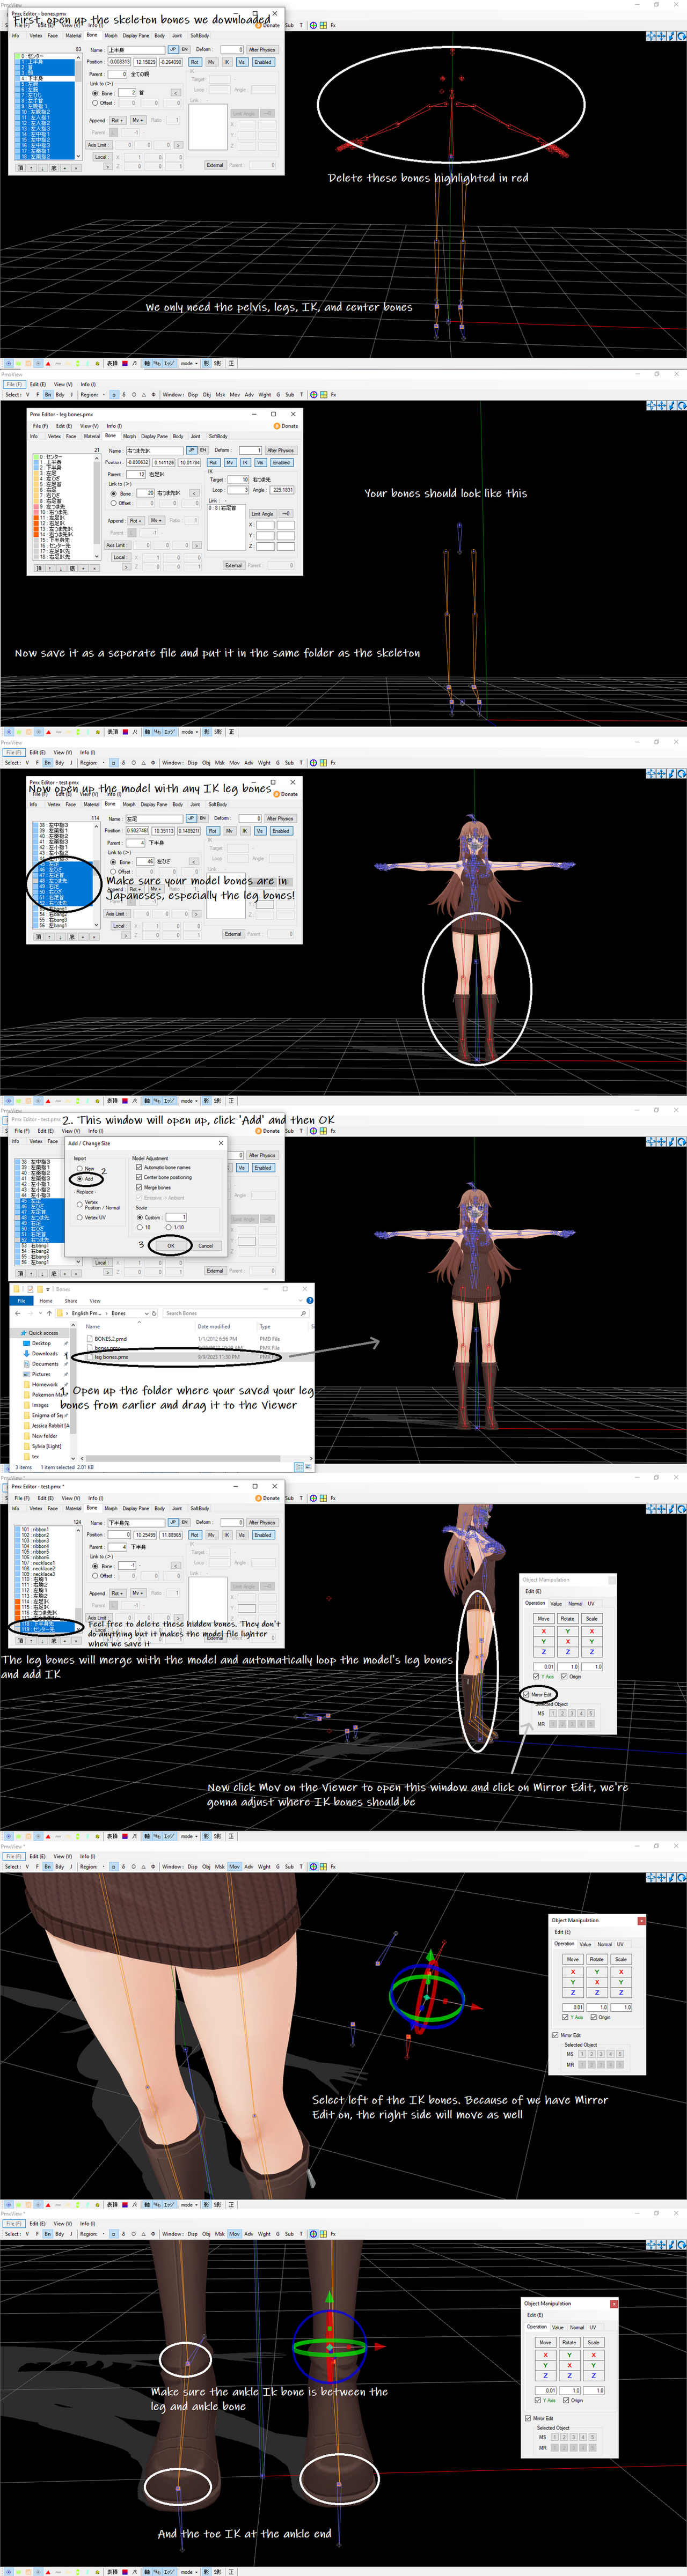Viewport: 687px width, 2576px height.
Task: Click the explorer Back arrow
Action: click(x=18, y=1313)
